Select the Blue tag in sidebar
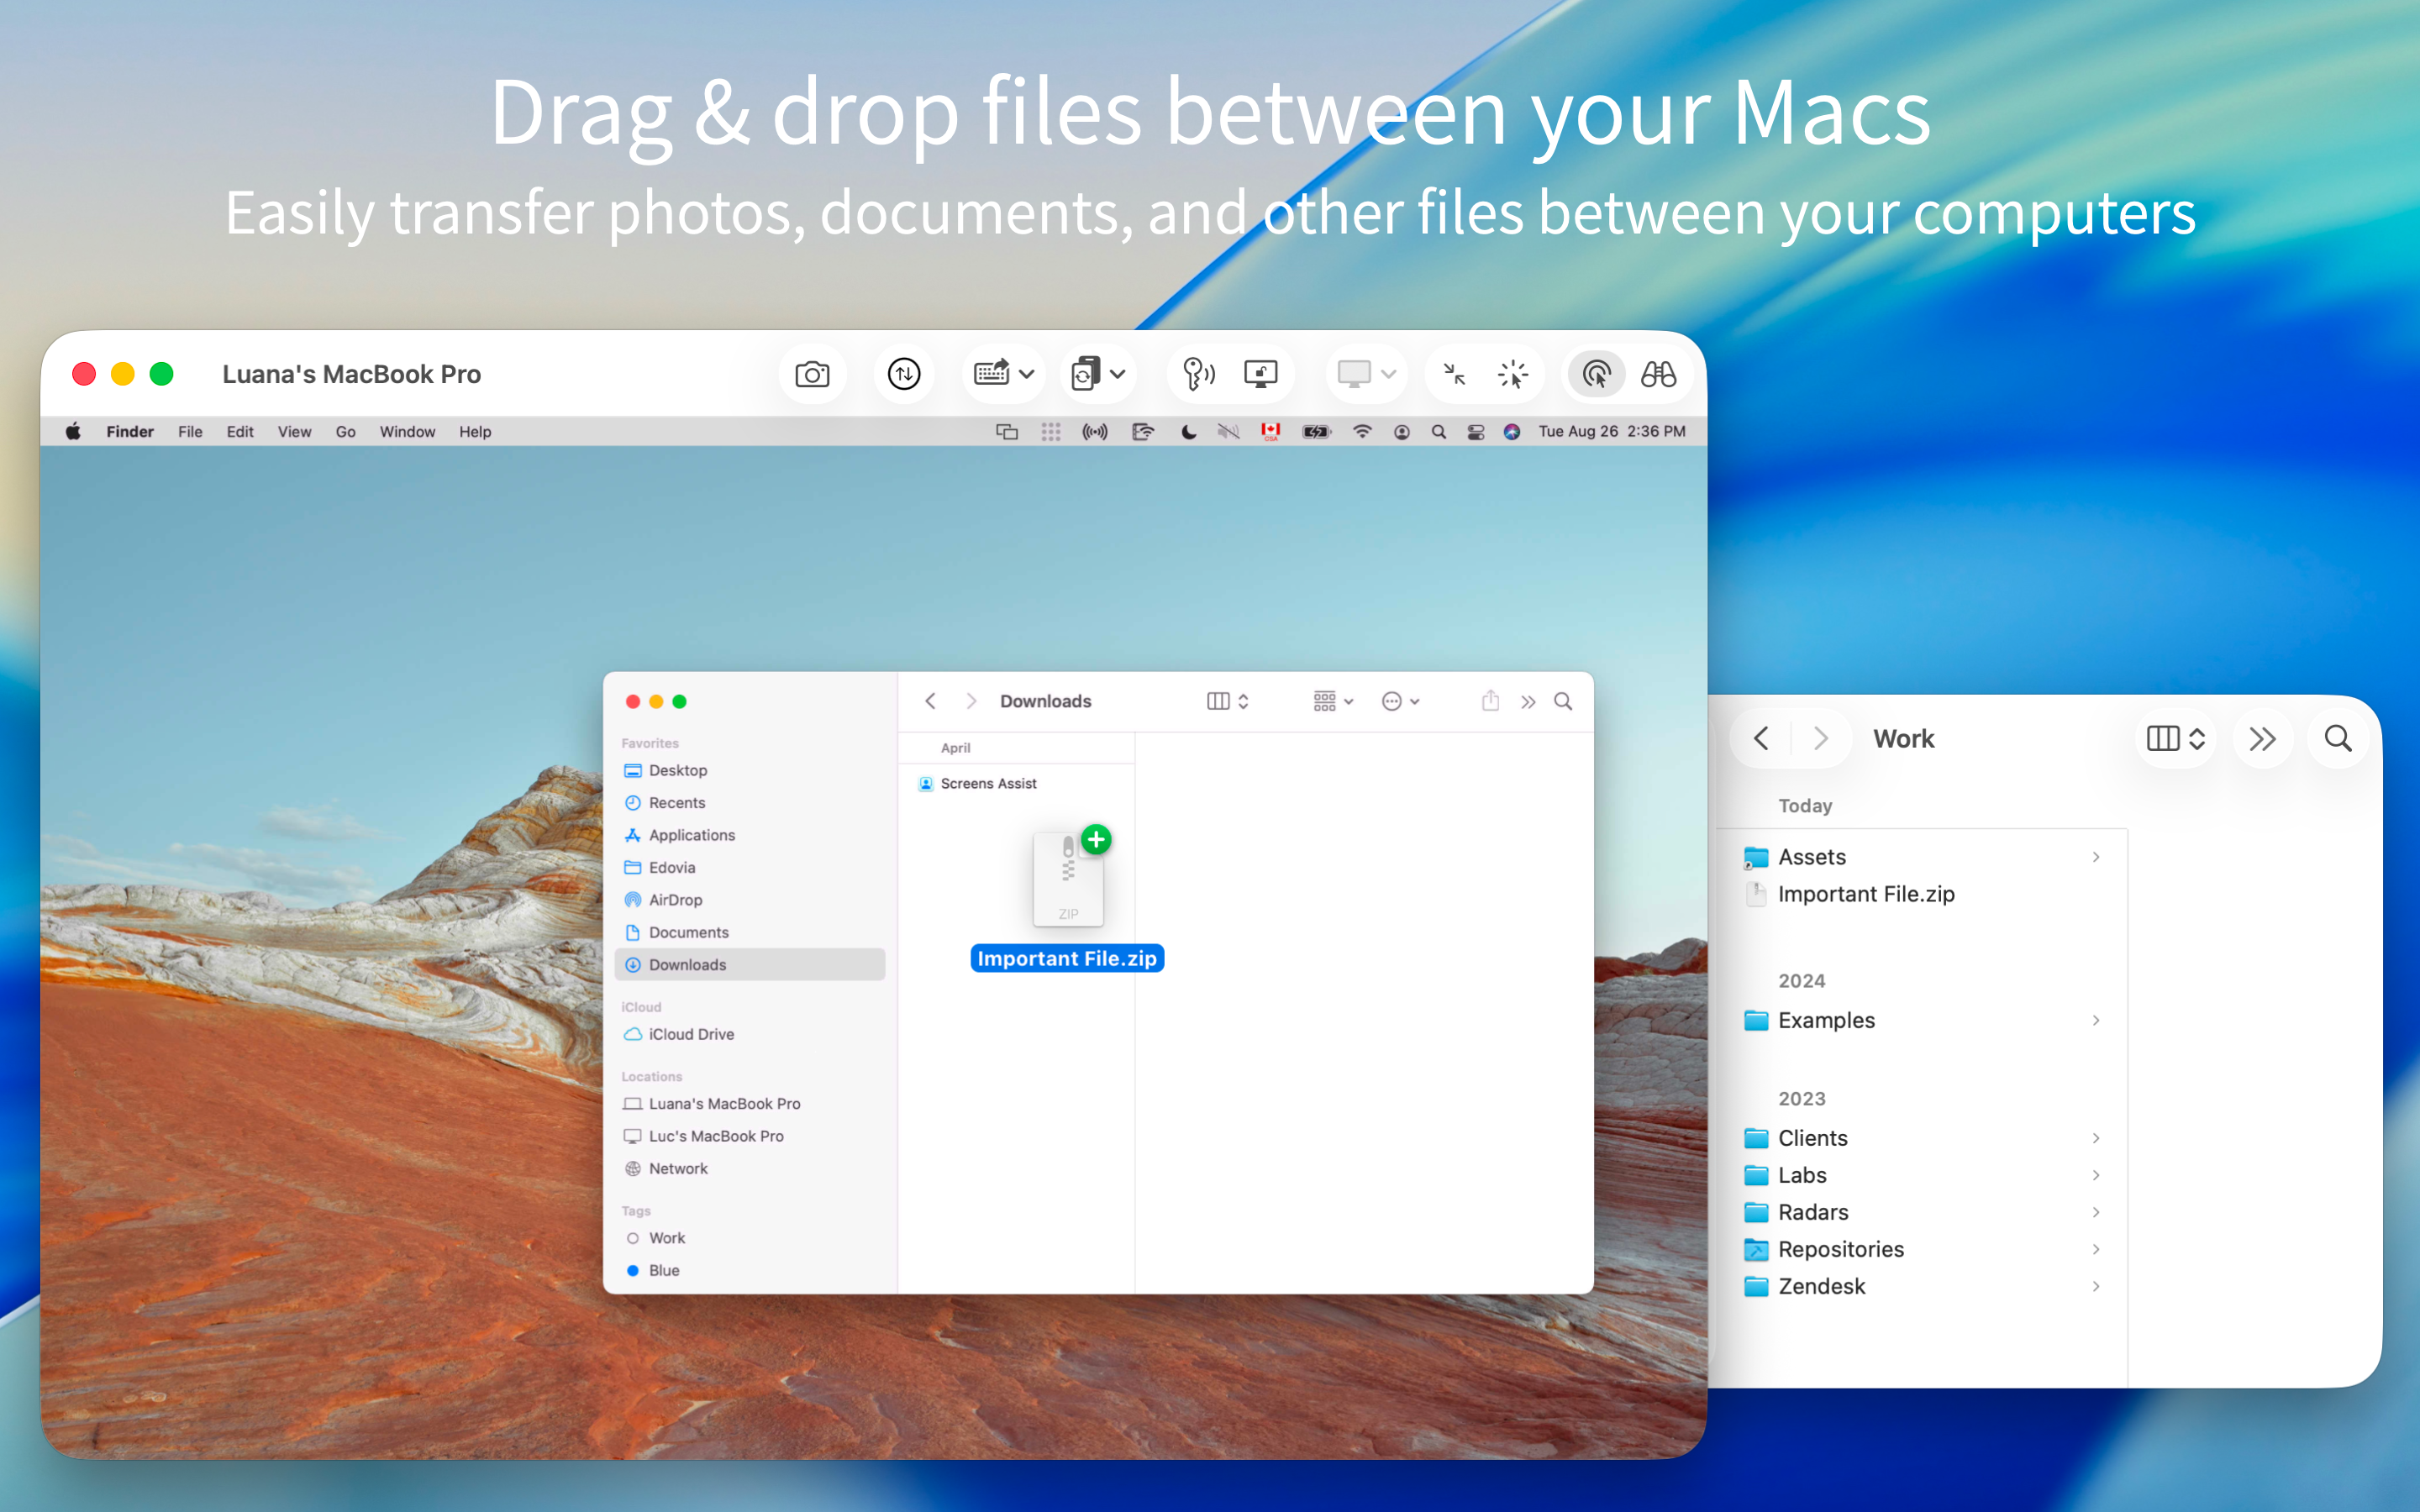This screenshot has width=2420, height=1512. tap(749, 1270)
